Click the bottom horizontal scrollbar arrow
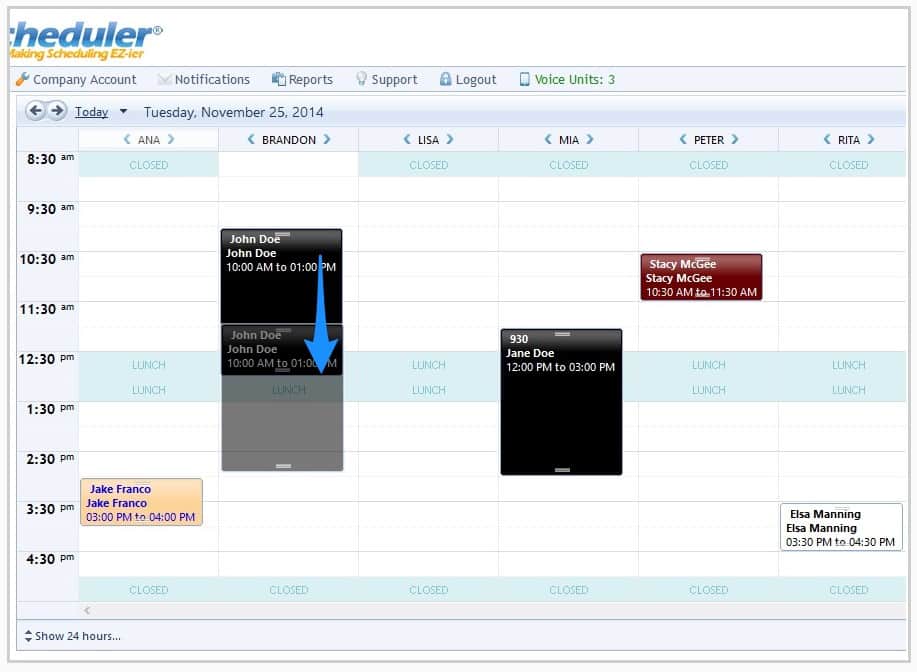The width and height of the screenshot is (917, 672). point(87,610)
